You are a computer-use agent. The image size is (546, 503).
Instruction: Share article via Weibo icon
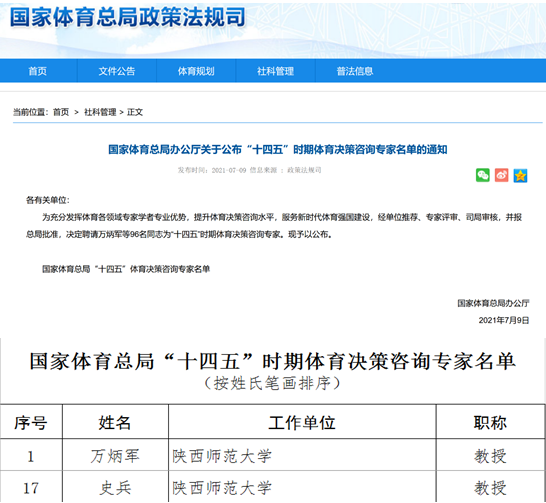click(501, 175)
